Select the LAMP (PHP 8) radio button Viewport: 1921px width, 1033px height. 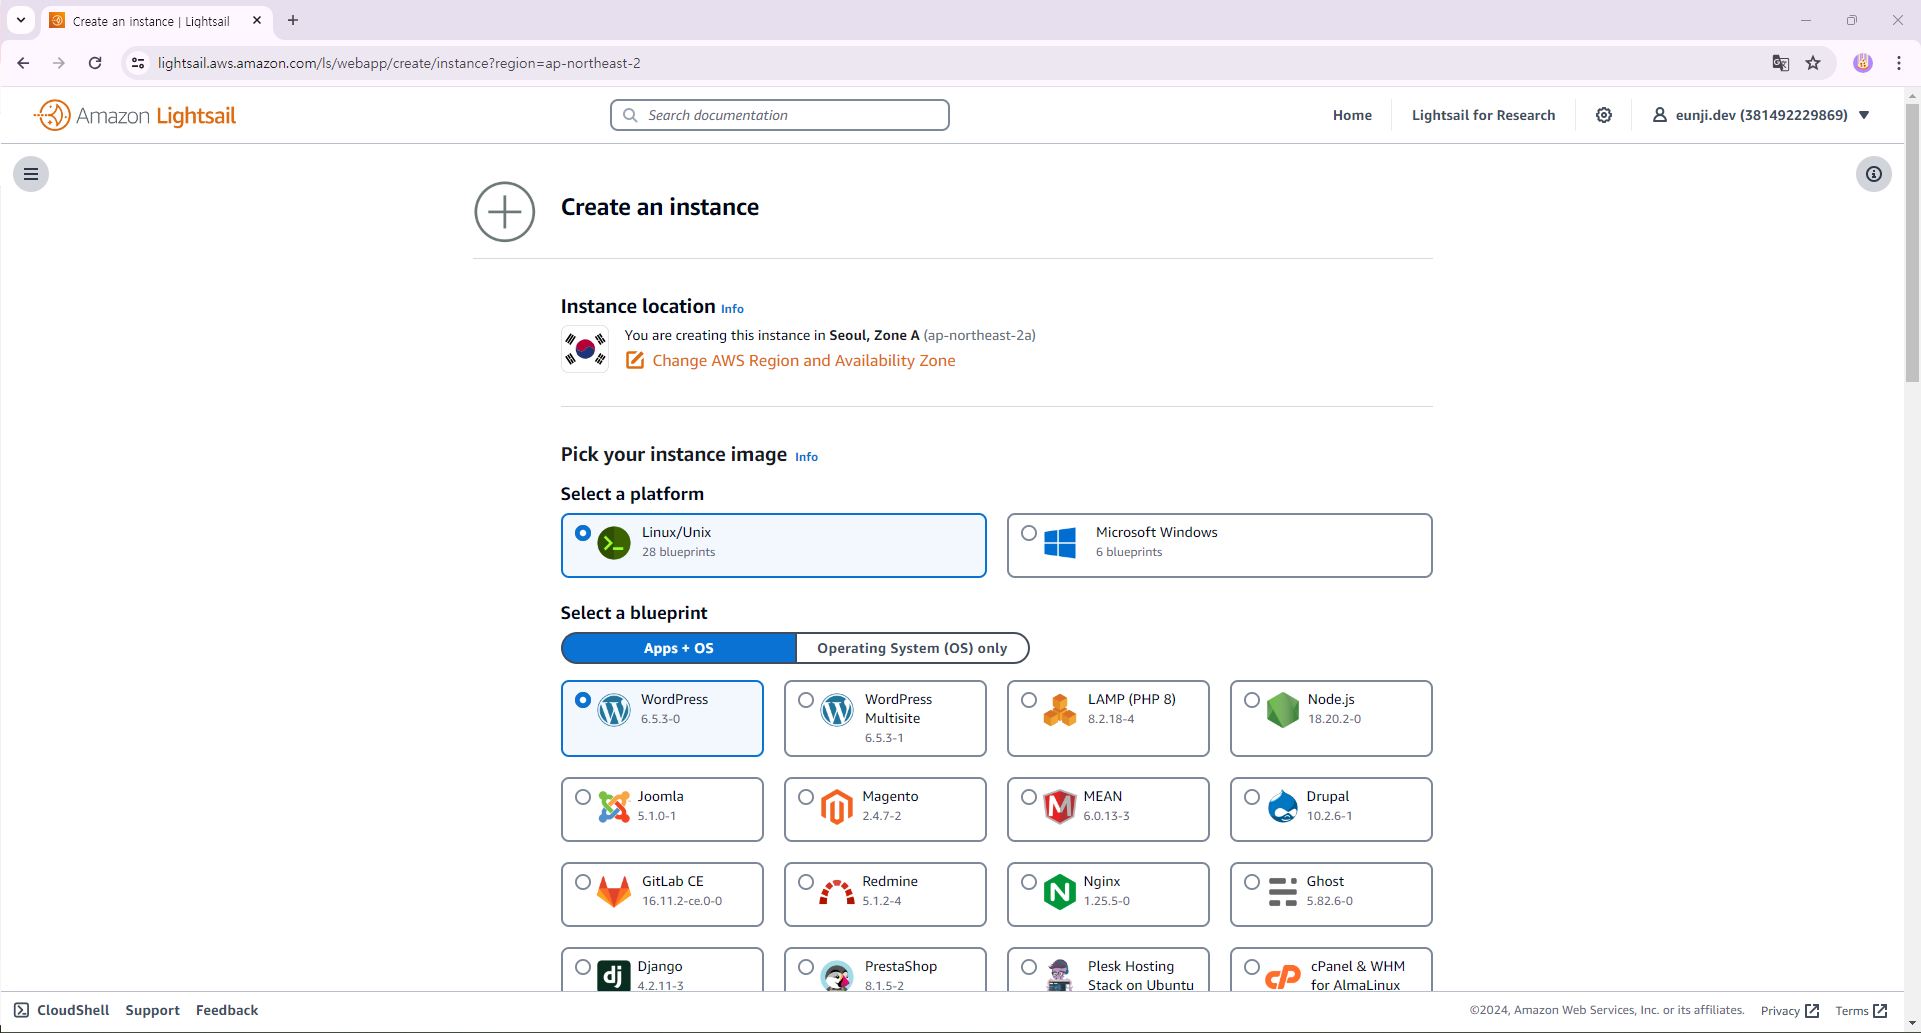(1029, 700)
